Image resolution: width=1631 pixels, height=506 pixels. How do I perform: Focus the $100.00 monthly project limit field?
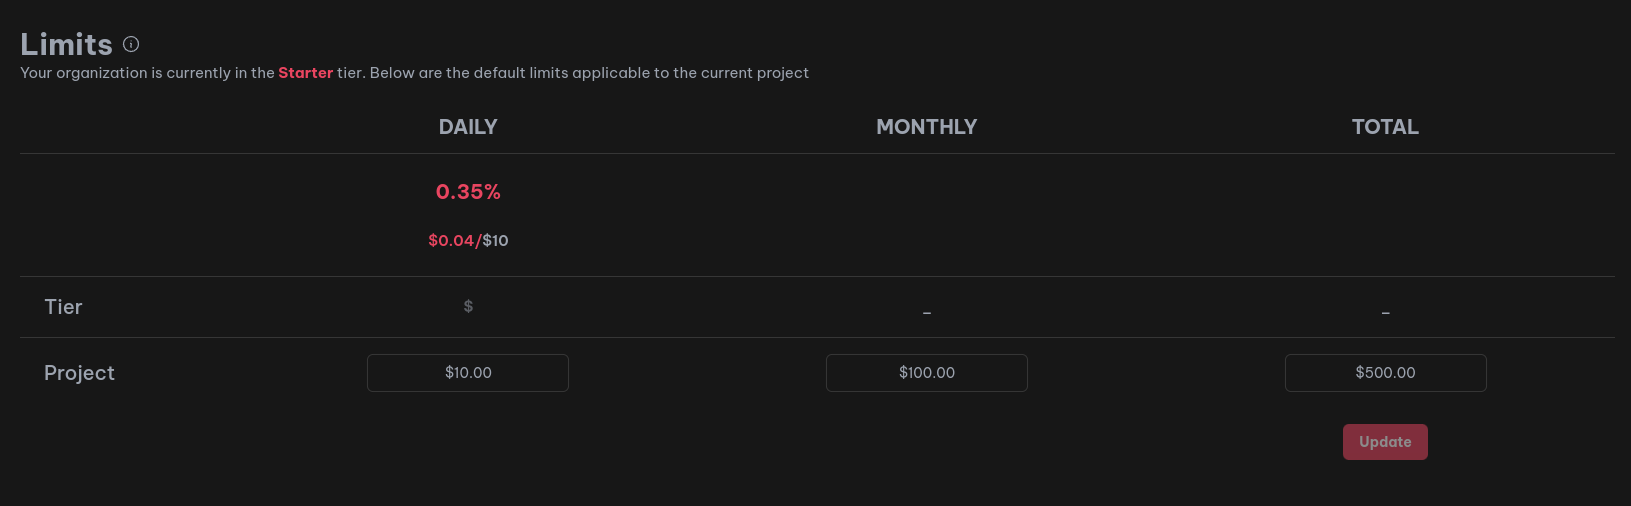click(x=926, y=373)
